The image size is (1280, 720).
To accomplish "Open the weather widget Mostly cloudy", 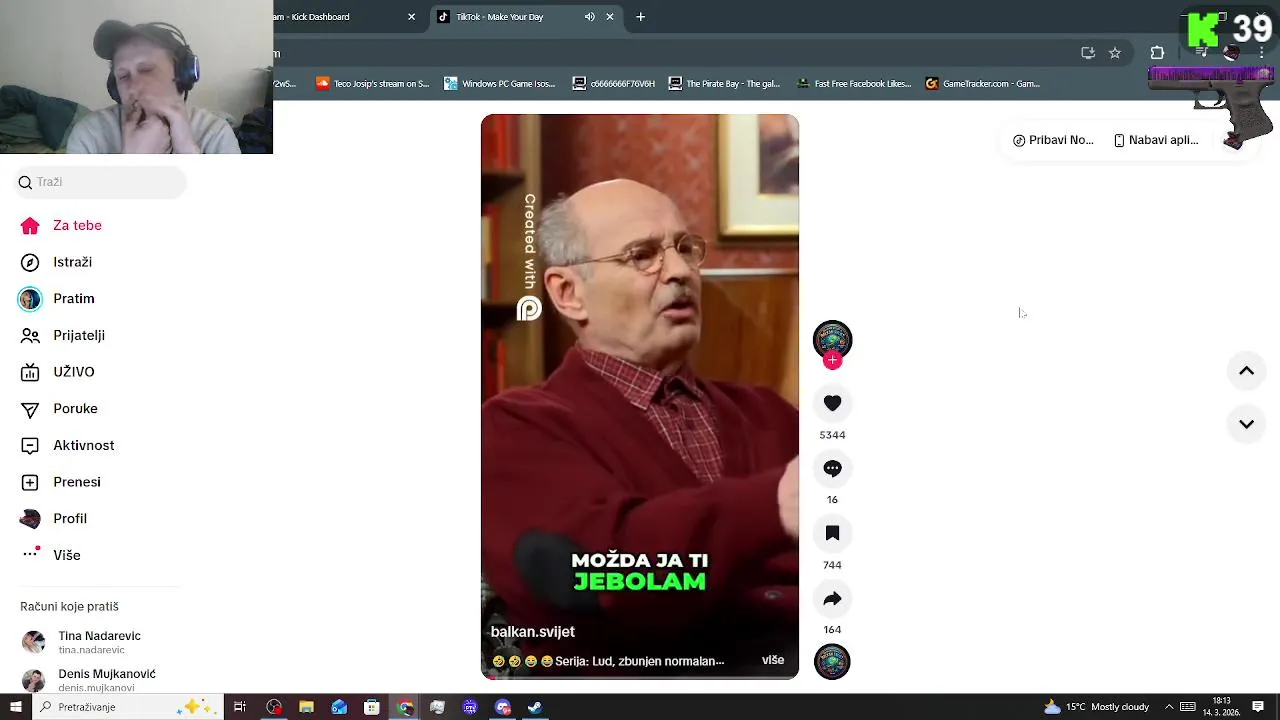I will (x=1097, y=707).
